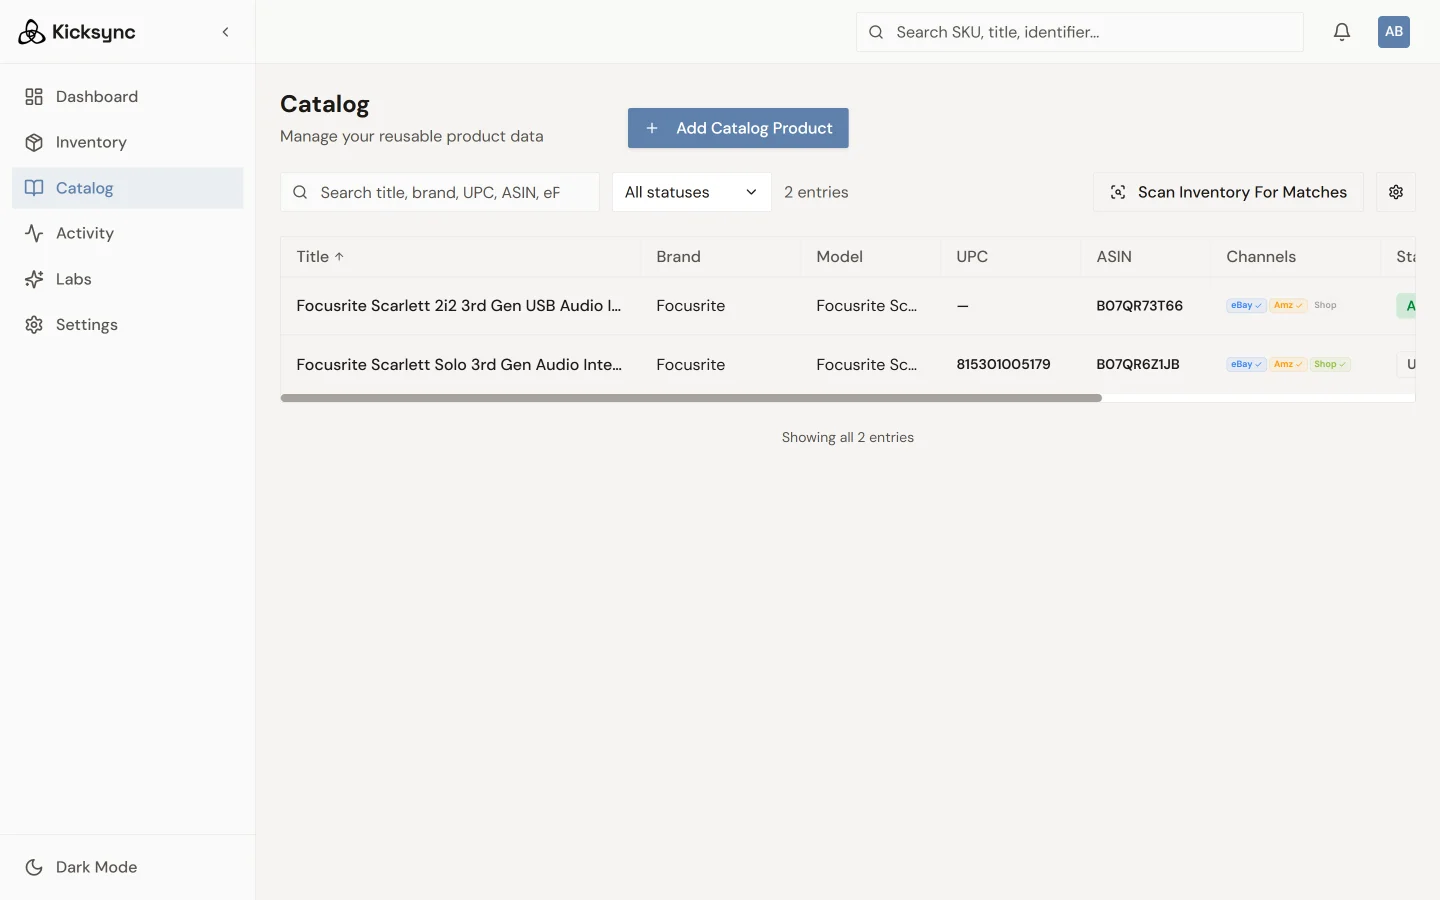Open Labs from the sidebar
This screenshot has height=900, width=1440.
[x=127, y=279]
